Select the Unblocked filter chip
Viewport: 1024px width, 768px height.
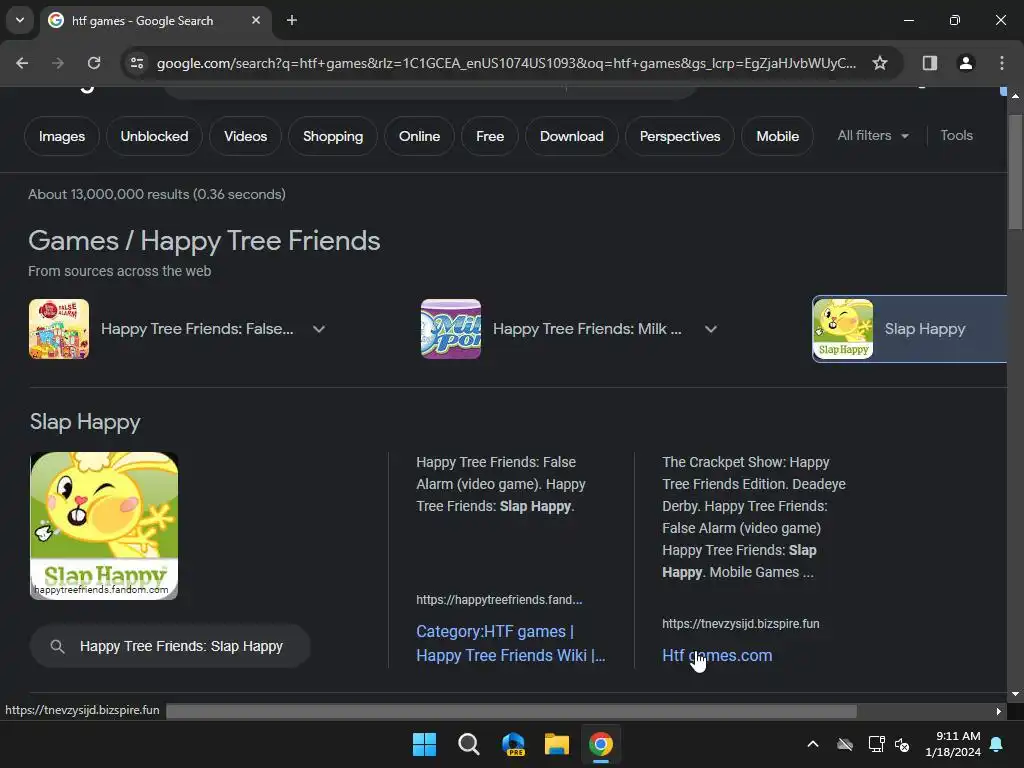(x=154, y=136)
